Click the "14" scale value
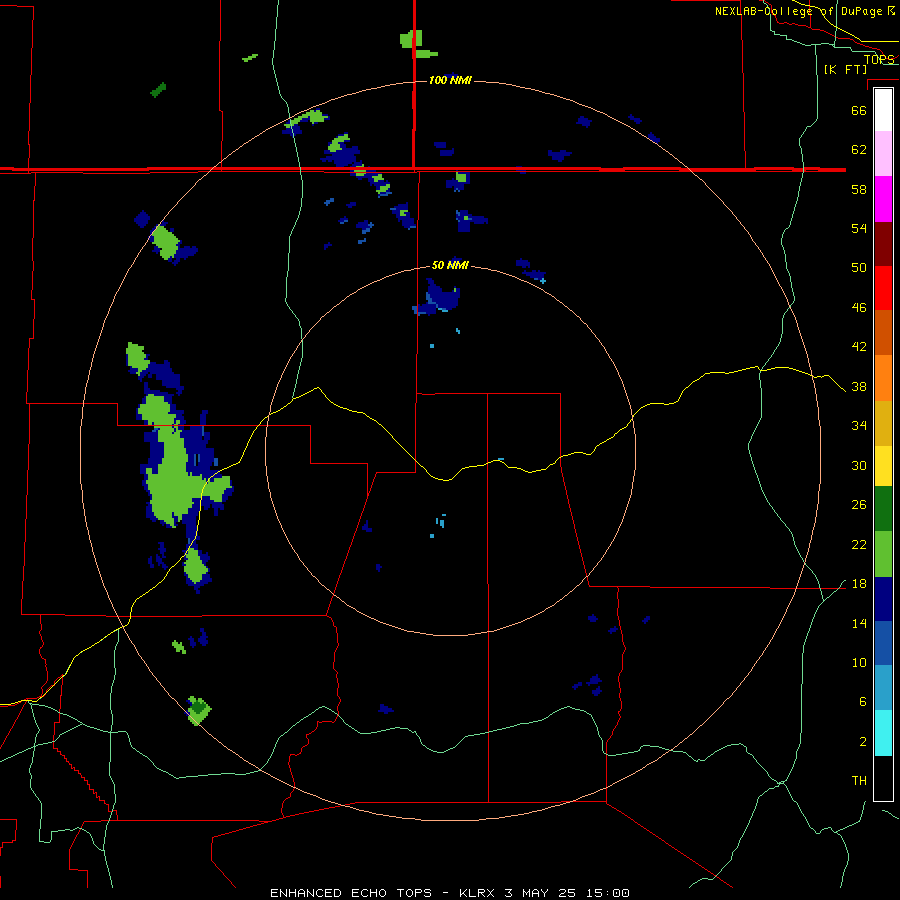The image size is (900, 900). (859, 623)
